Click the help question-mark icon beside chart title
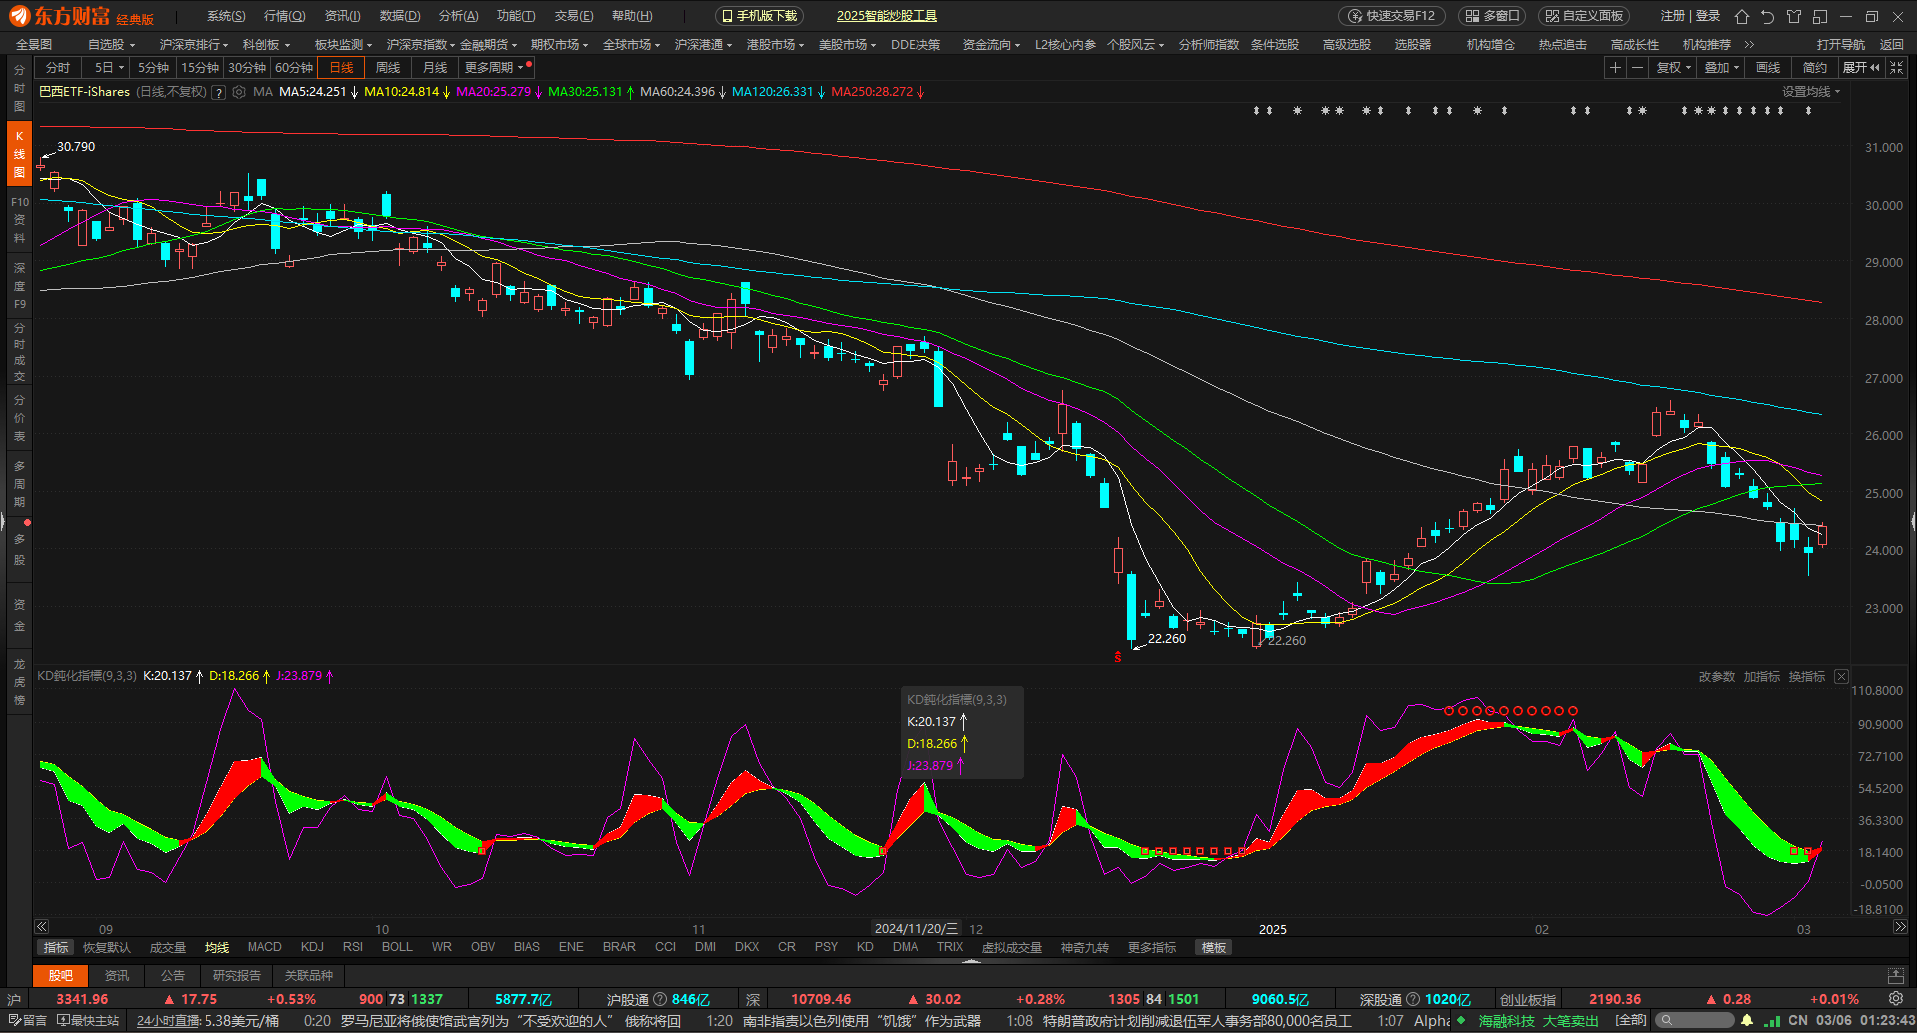This screenshot has height=1033, width=1917. 219,92
